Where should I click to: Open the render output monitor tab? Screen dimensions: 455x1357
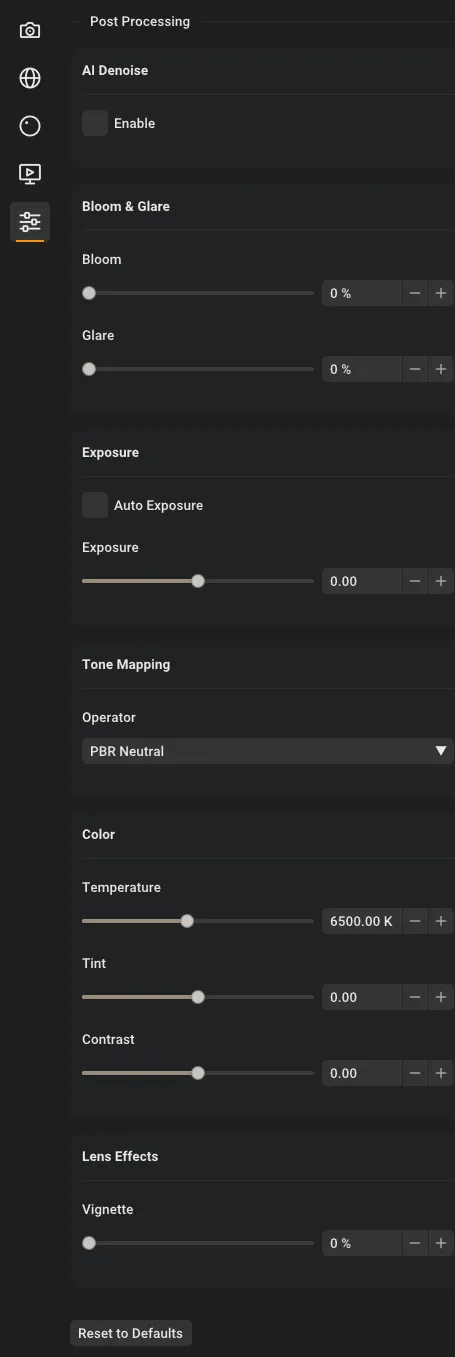coord(30,174)
